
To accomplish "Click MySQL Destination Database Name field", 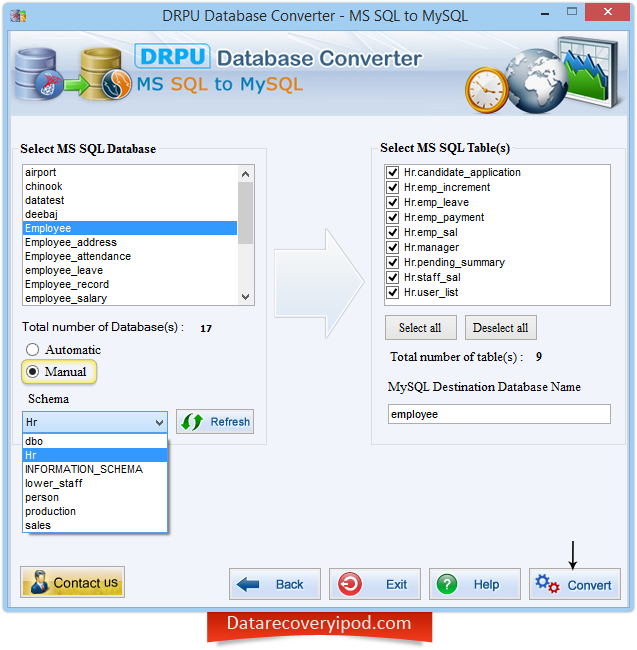I will pyautogui.click(x=499, y=414).
